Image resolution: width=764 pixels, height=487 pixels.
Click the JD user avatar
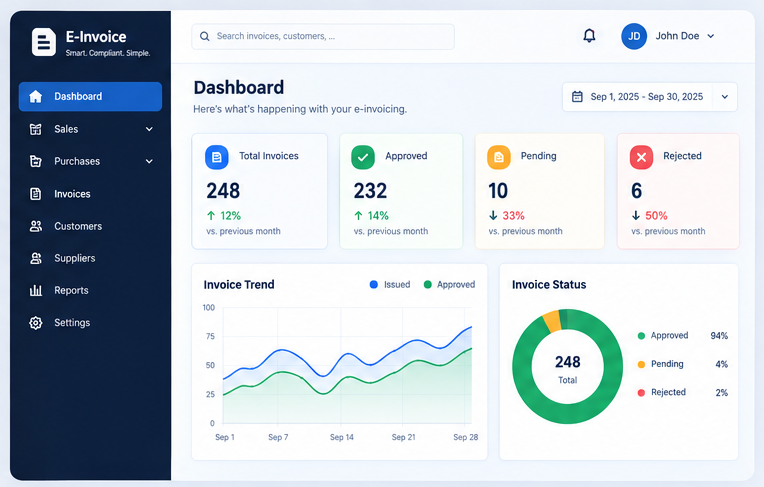click(634, 36)
